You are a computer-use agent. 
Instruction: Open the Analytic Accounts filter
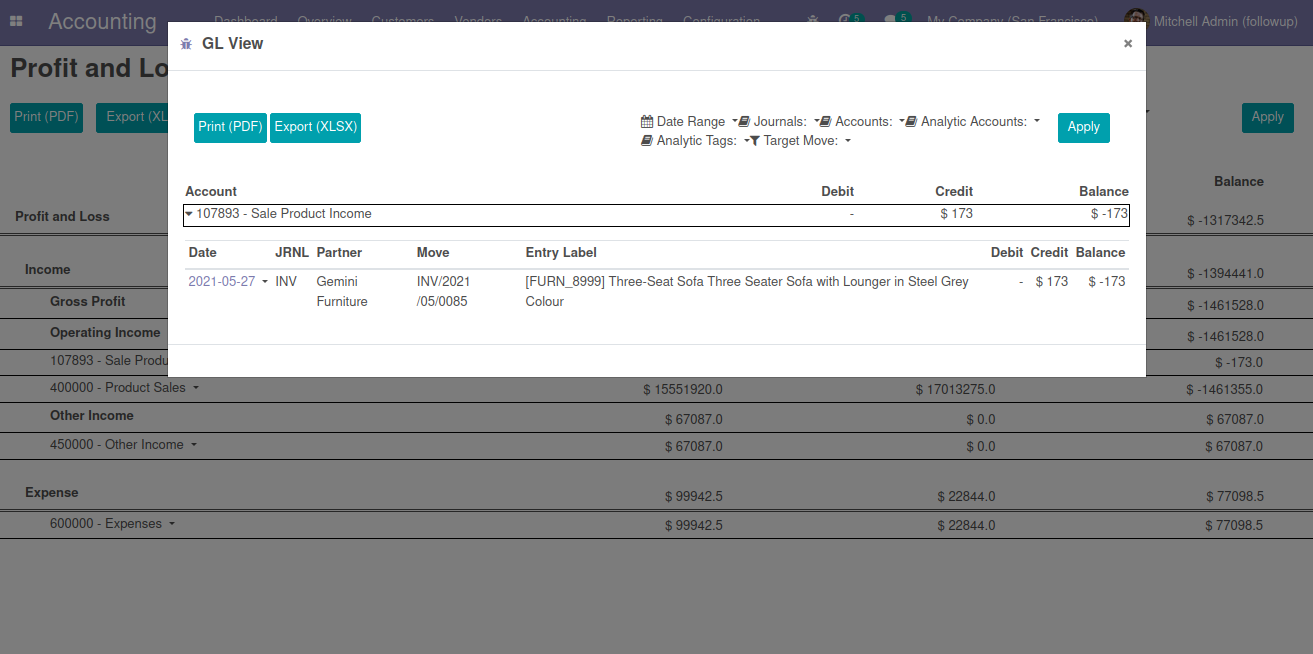point(972,121)
